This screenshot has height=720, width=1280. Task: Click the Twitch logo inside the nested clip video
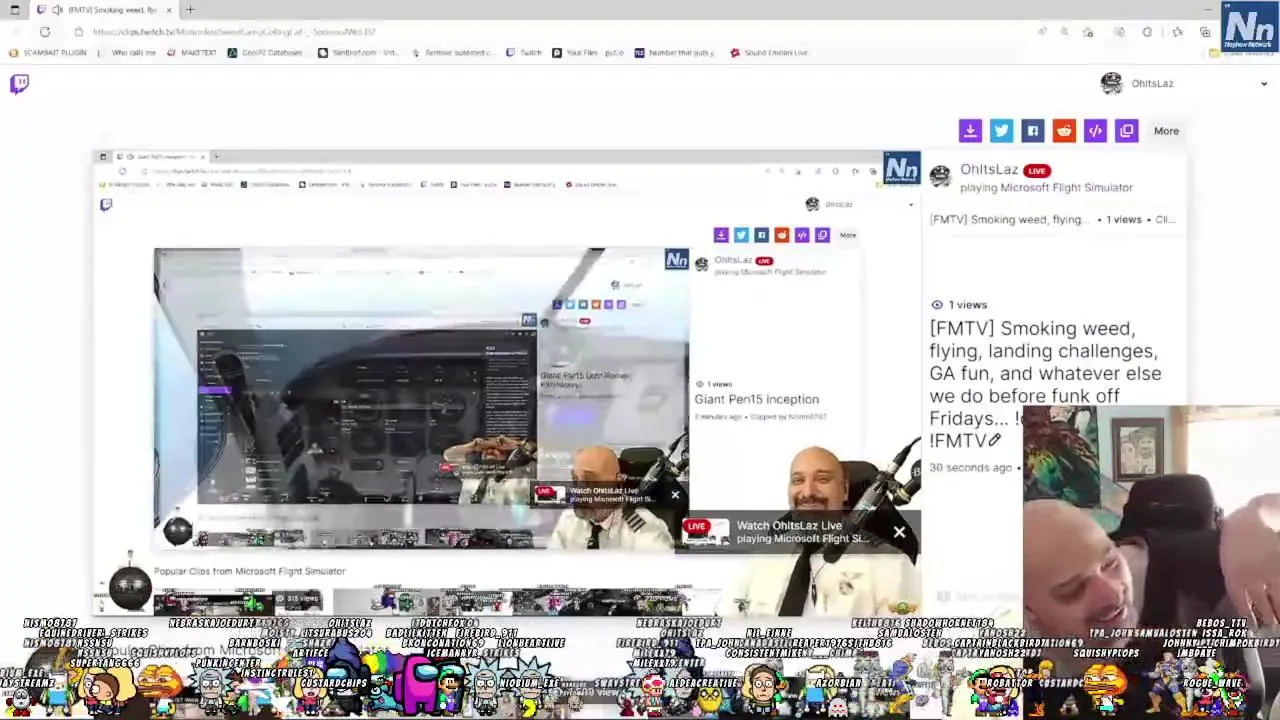(x=106, y=205)
